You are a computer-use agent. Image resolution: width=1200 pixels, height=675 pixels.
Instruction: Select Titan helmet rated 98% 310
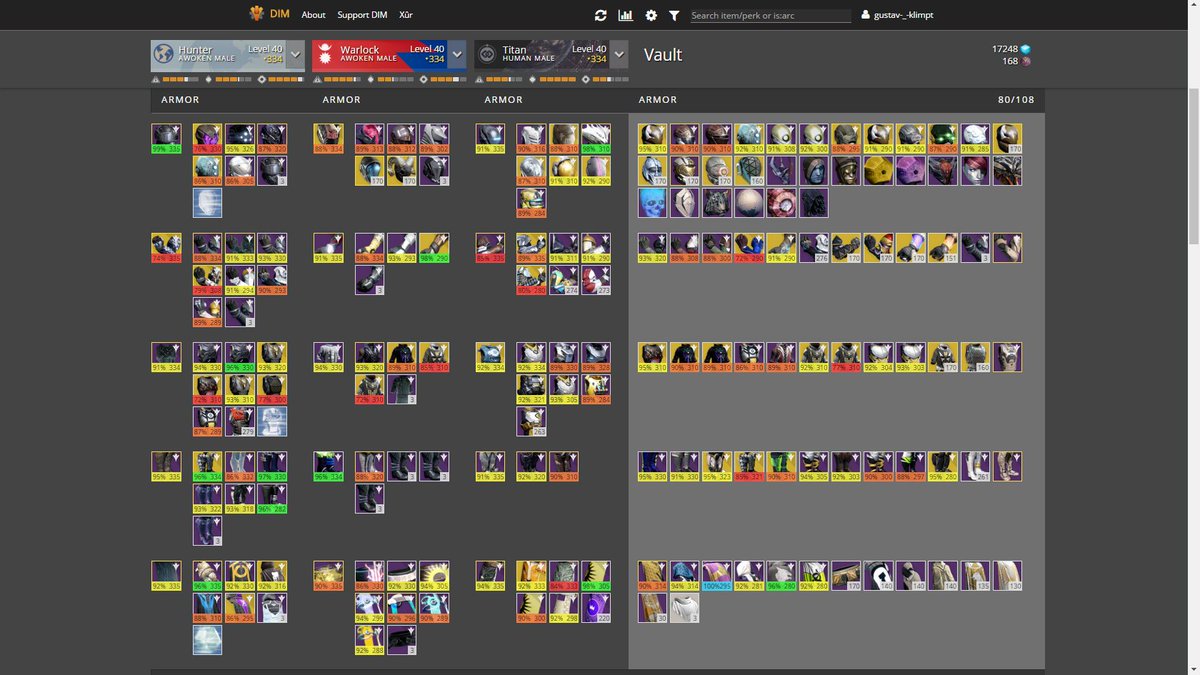(596, 139)
